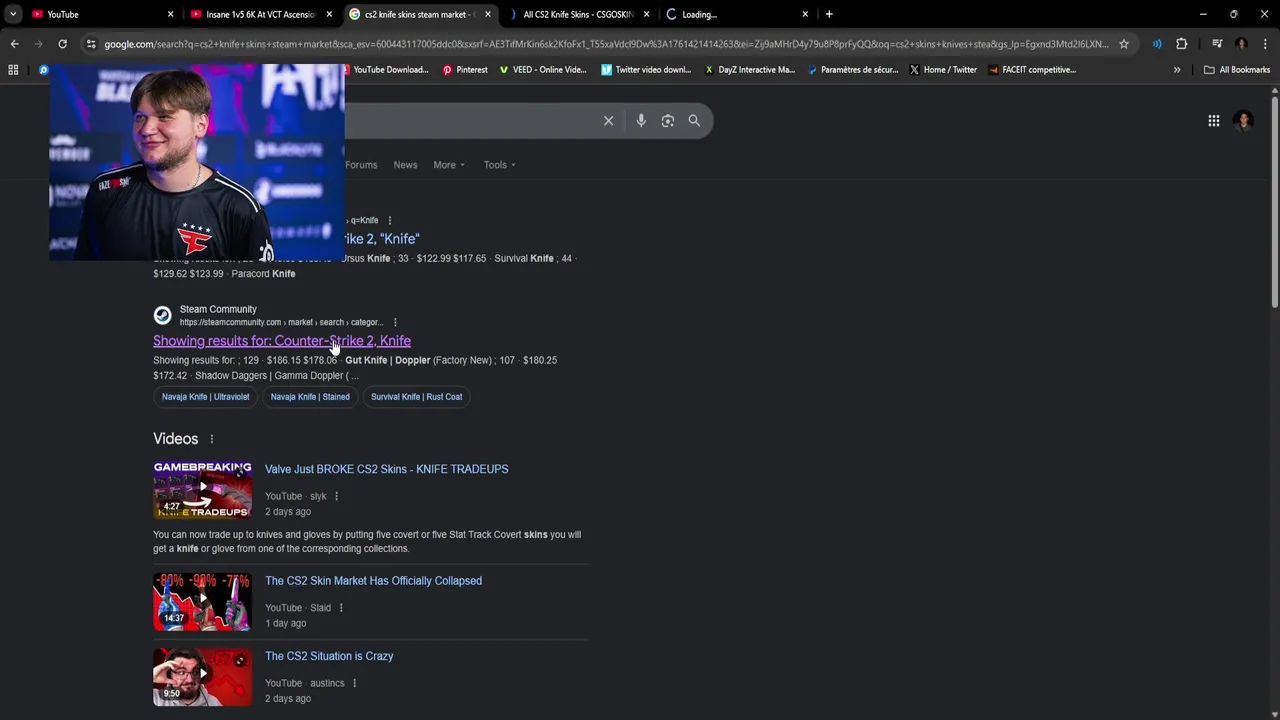1280x720 pixels.
Task: Click Navaja Knife | Ultraviolet chip
Action: [x=206, y=397]
